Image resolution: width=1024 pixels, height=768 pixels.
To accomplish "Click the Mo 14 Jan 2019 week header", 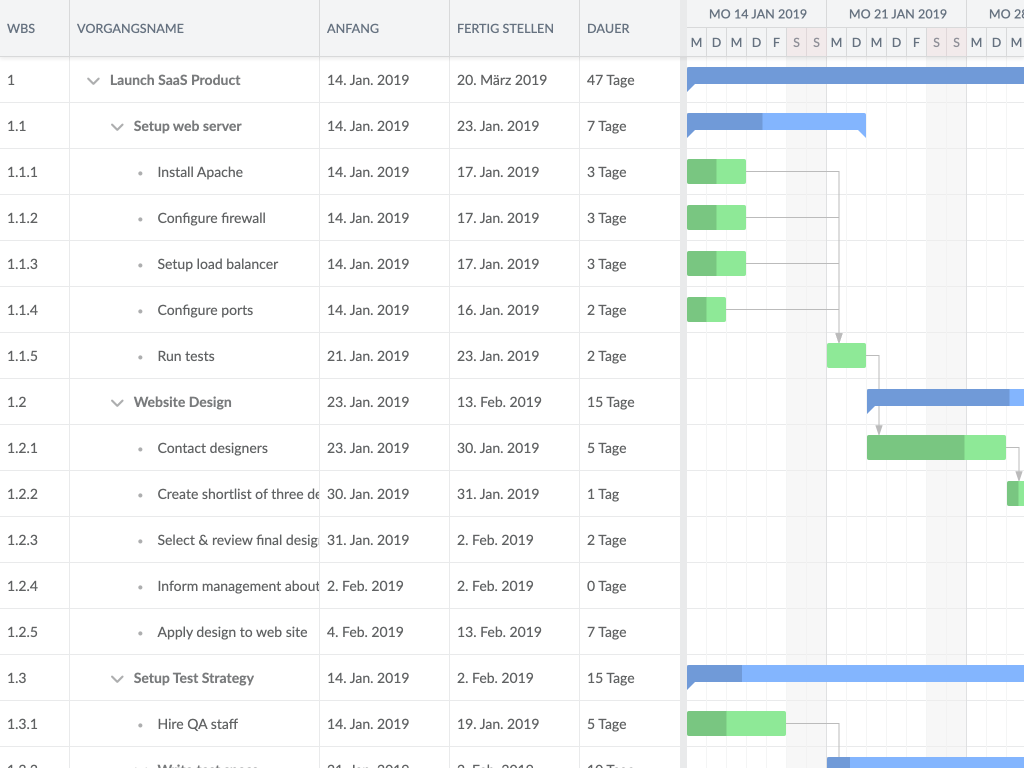I will coord(757,14).
